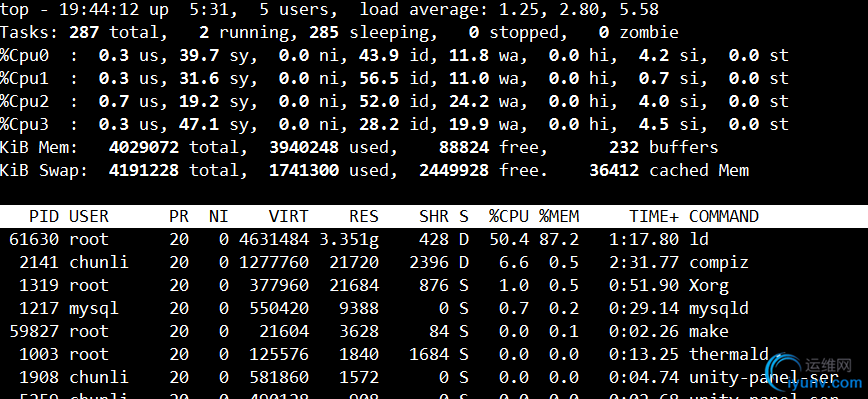
Task: Click the COMMAND column header
Action: coord(724,216)
